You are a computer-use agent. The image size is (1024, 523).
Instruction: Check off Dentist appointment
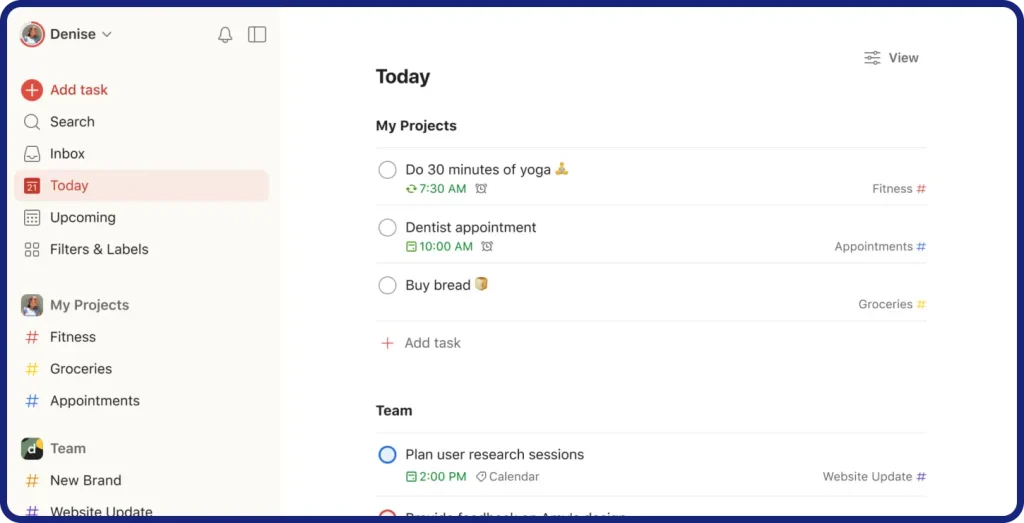[x=387, y=227]
